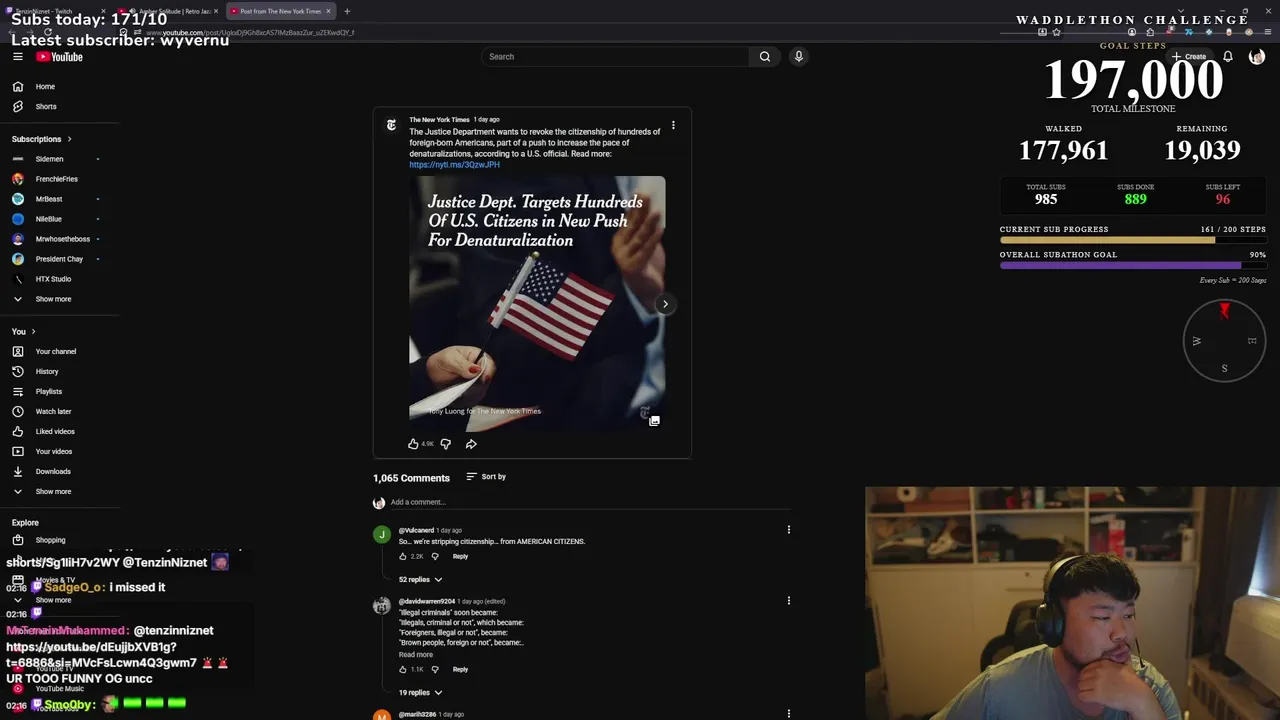Screen dimensions: 1280x720
Task: Expand the Subscriptions section header
Action: 41,139
